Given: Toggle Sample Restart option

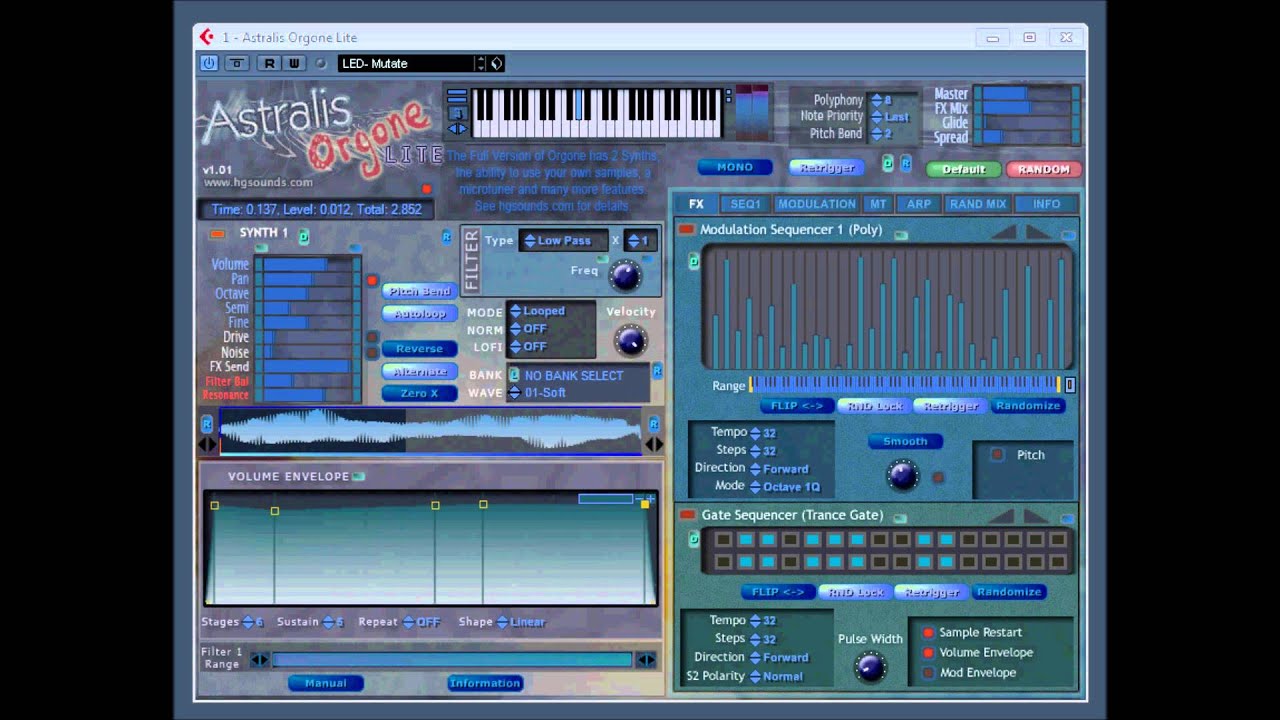Looking at the screenshot, I should 928,633.
